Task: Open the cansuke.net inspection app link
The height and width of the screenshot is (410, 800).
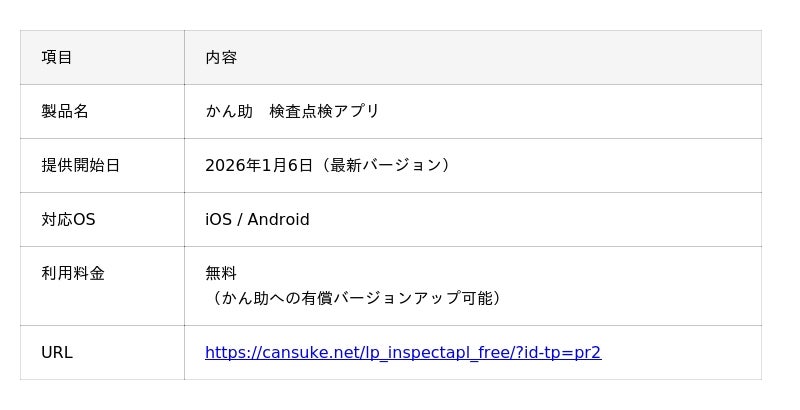Action: coord(402,352)
